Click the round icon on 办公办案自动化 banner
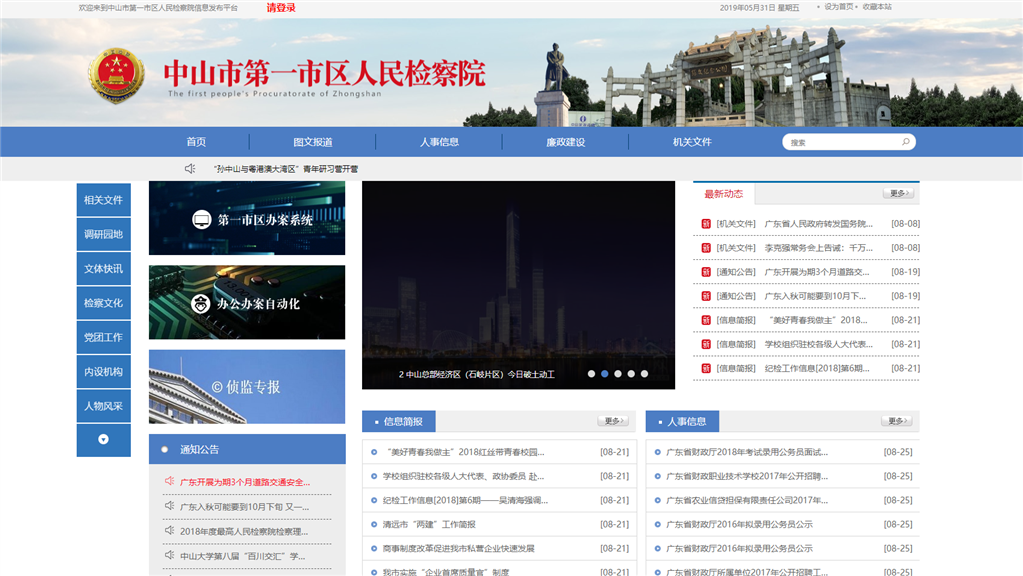Screen dimensions: 1023x576 click(200, 303)
